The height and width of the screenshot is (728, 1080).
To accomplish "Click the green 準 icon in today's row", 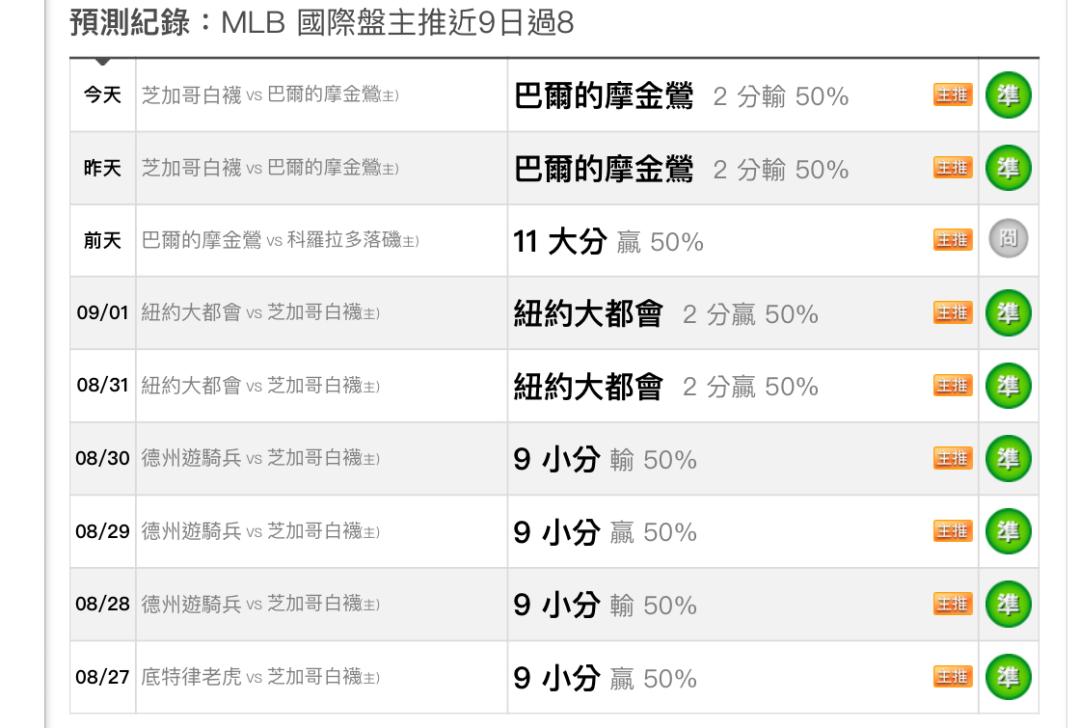I will tap(1008, 95).
